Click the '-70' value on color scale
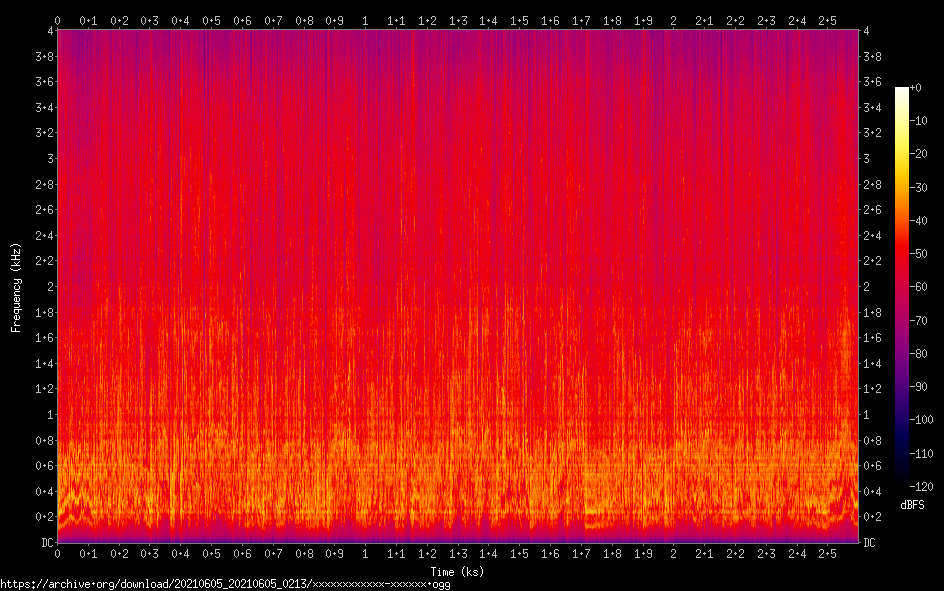The height and width of the screenshot is (591, 944). tap(918, 321)
